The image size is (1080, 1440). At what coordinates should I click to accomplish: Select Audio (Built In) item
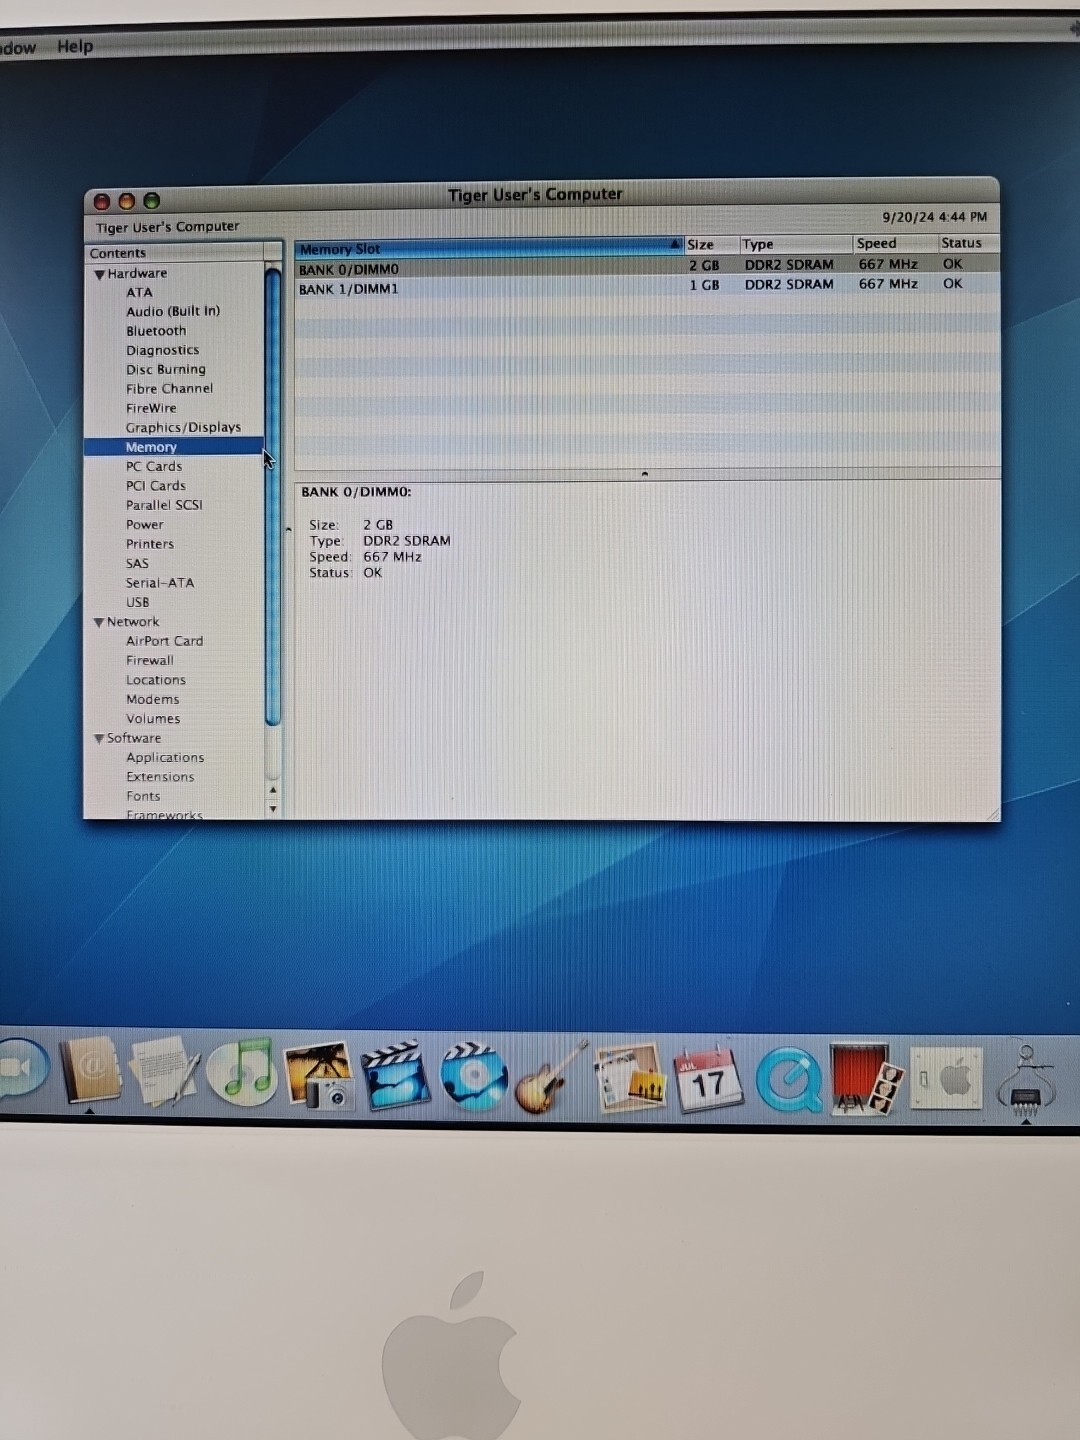click(x=173, y=311)
